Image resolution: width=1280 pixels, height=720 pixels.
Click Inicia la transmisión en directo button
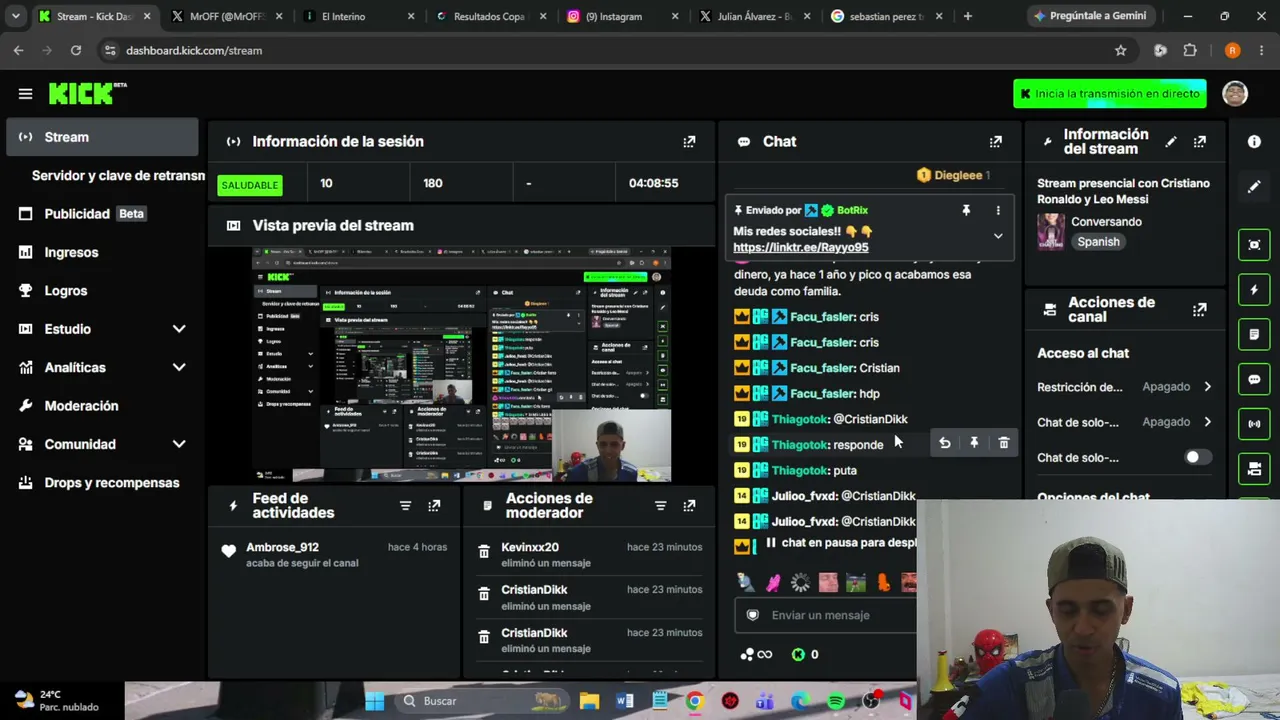click(1110, 94)
